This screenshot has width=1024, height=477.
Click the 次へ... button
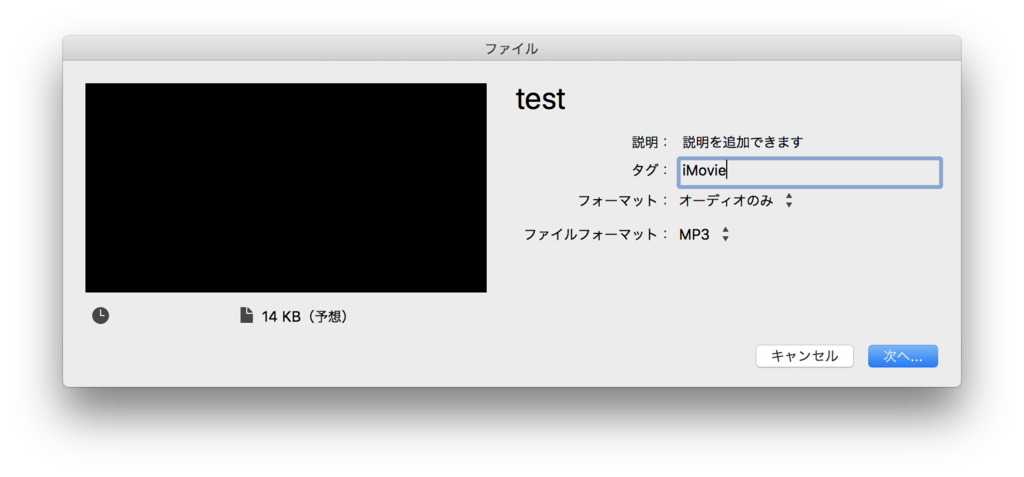(x=903, y=356)
